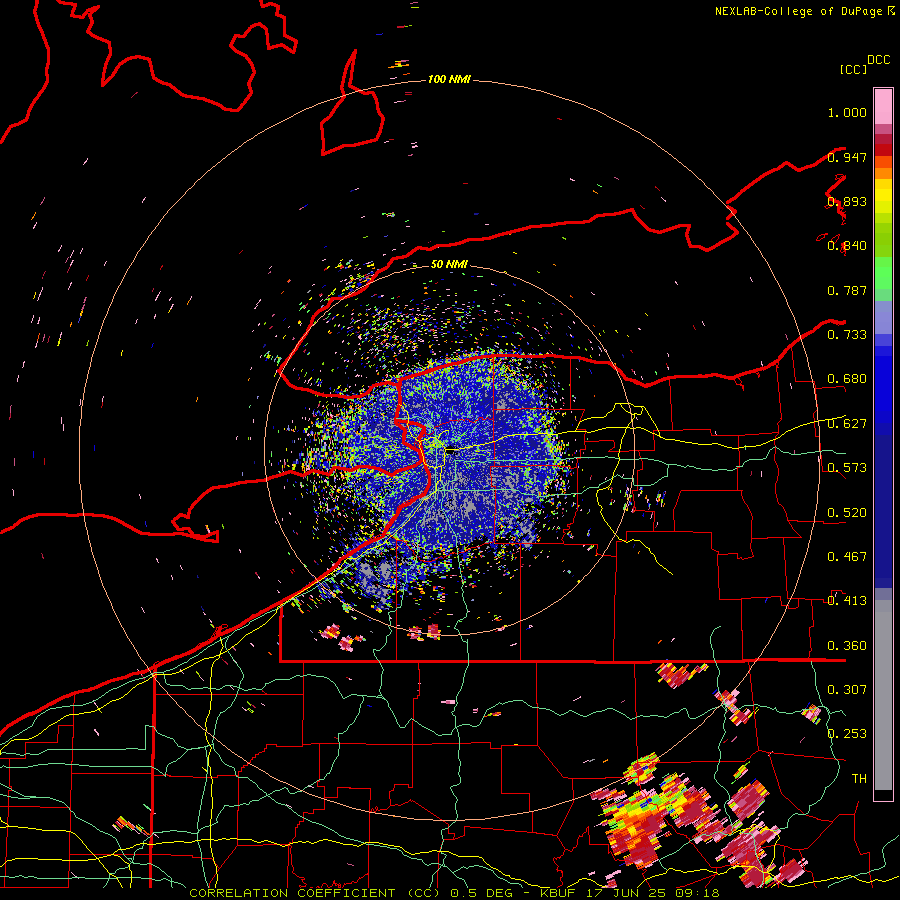
Task: Click the 0.467 legend value
Action: 847,557
